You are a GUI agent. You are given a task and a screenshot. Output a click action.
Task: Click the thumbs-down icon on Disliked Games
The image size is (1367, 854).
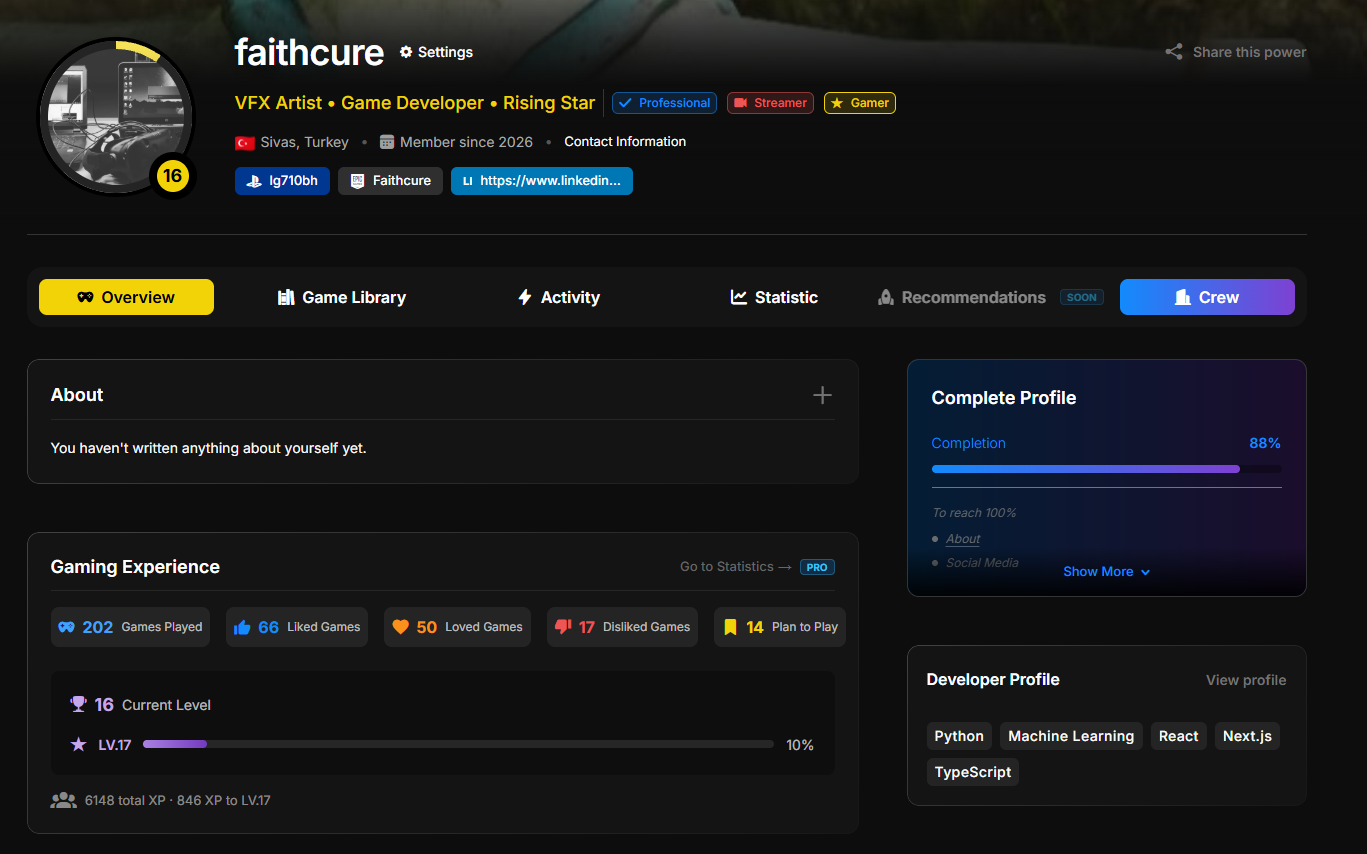click(563, 626)
